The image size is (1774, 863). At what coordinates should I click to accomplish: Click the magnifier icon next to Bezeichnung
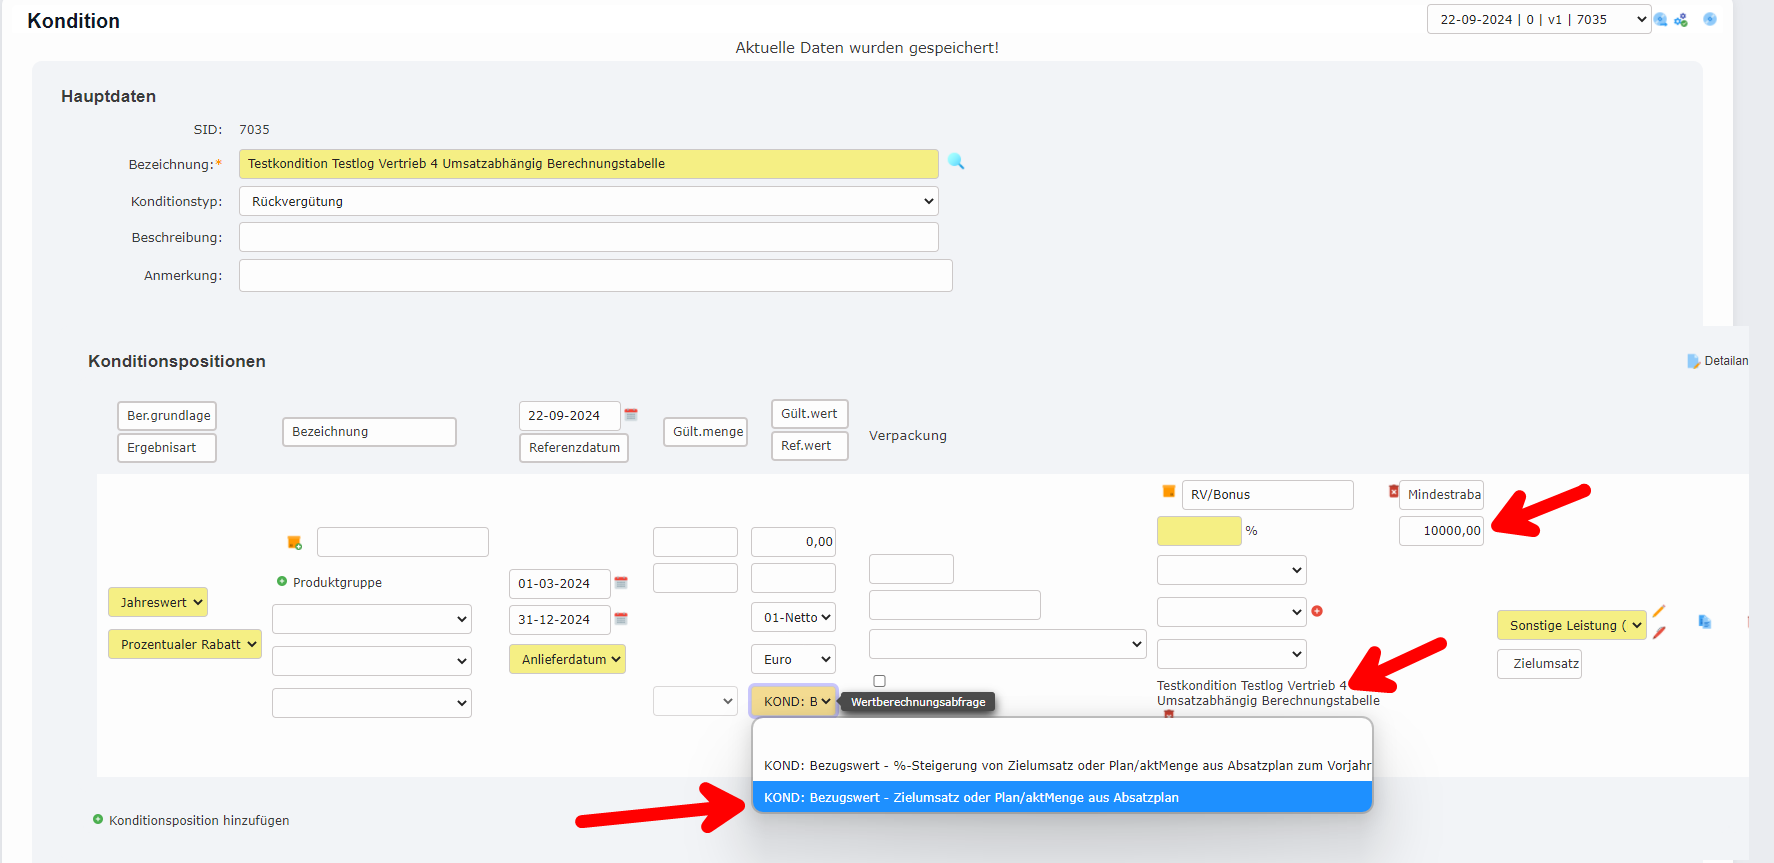956,161
